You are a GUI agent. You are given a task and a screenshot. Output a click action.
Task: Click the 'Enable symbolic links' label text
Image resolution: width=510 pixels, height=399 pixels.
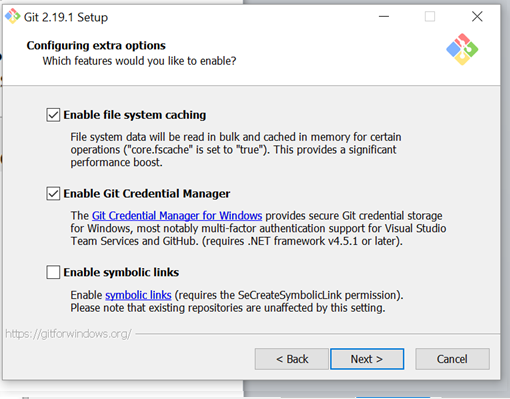121,272
